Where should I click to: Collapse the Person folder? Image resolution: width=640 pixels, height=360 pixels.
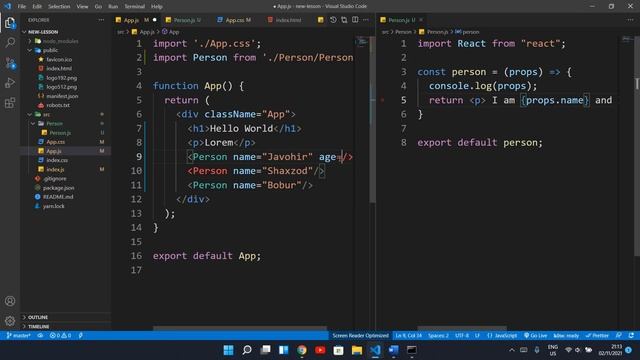54,123
